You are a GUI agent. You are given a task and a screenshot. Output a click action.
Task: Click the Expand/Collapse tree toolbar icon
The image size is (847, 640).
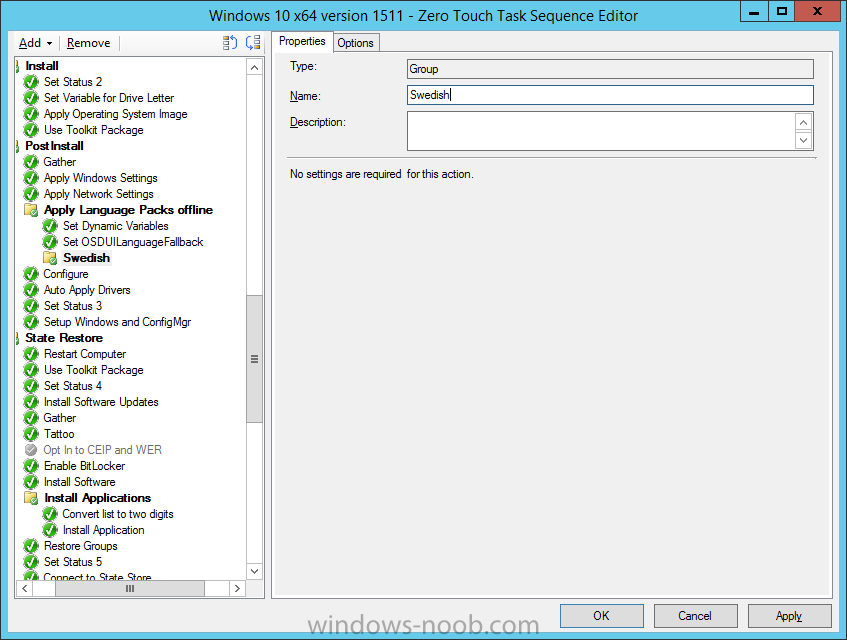[253, 43]
